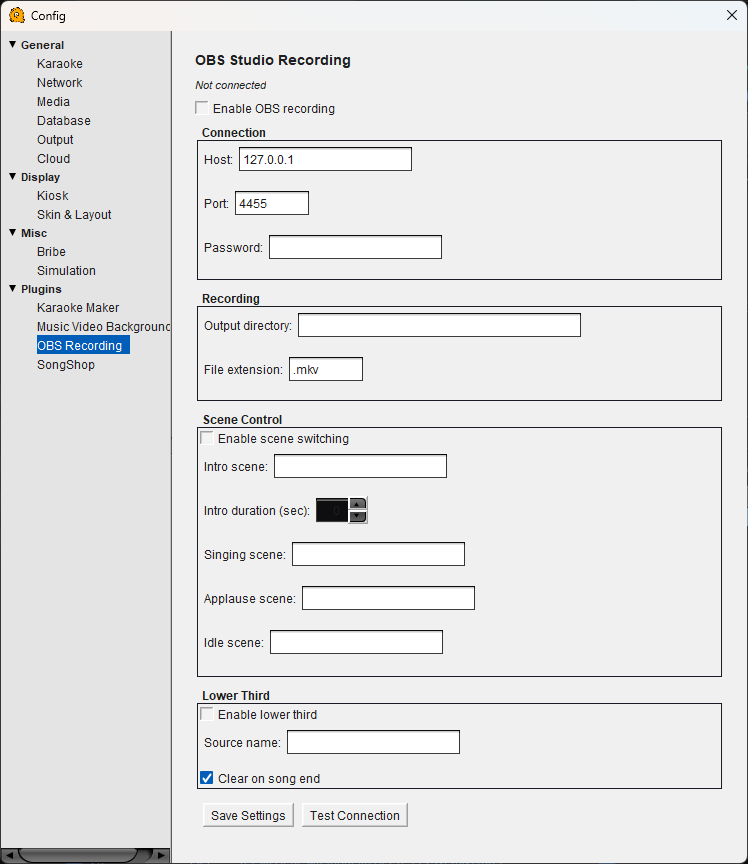Collapse the Plugins tree section
Image resolution: width=748 pixels, height=864 pixels.
point(12,288)
